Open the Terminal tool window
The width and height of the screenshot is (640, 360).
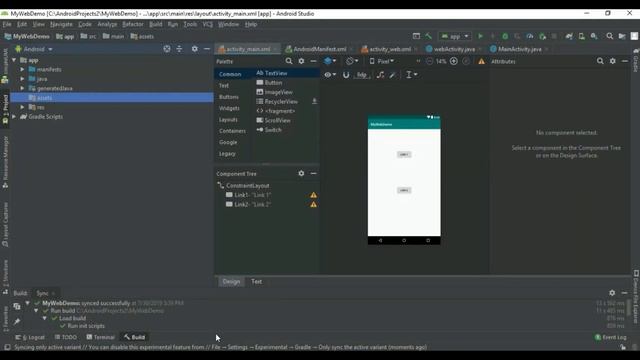coord(100,337)
